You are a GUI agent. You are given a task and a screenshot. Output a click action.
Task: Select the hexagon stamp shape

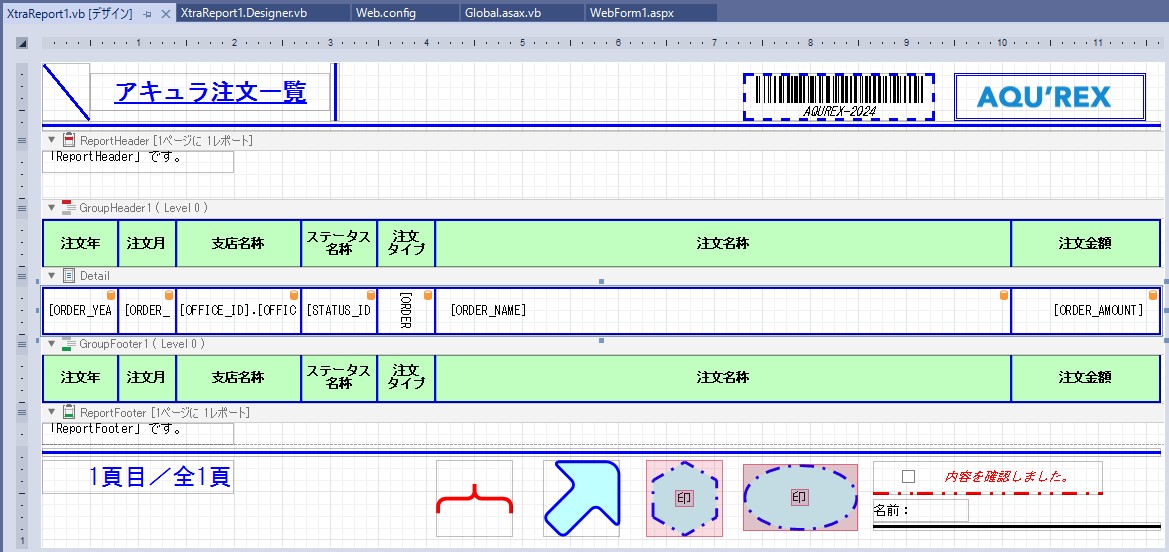point(684,498)
